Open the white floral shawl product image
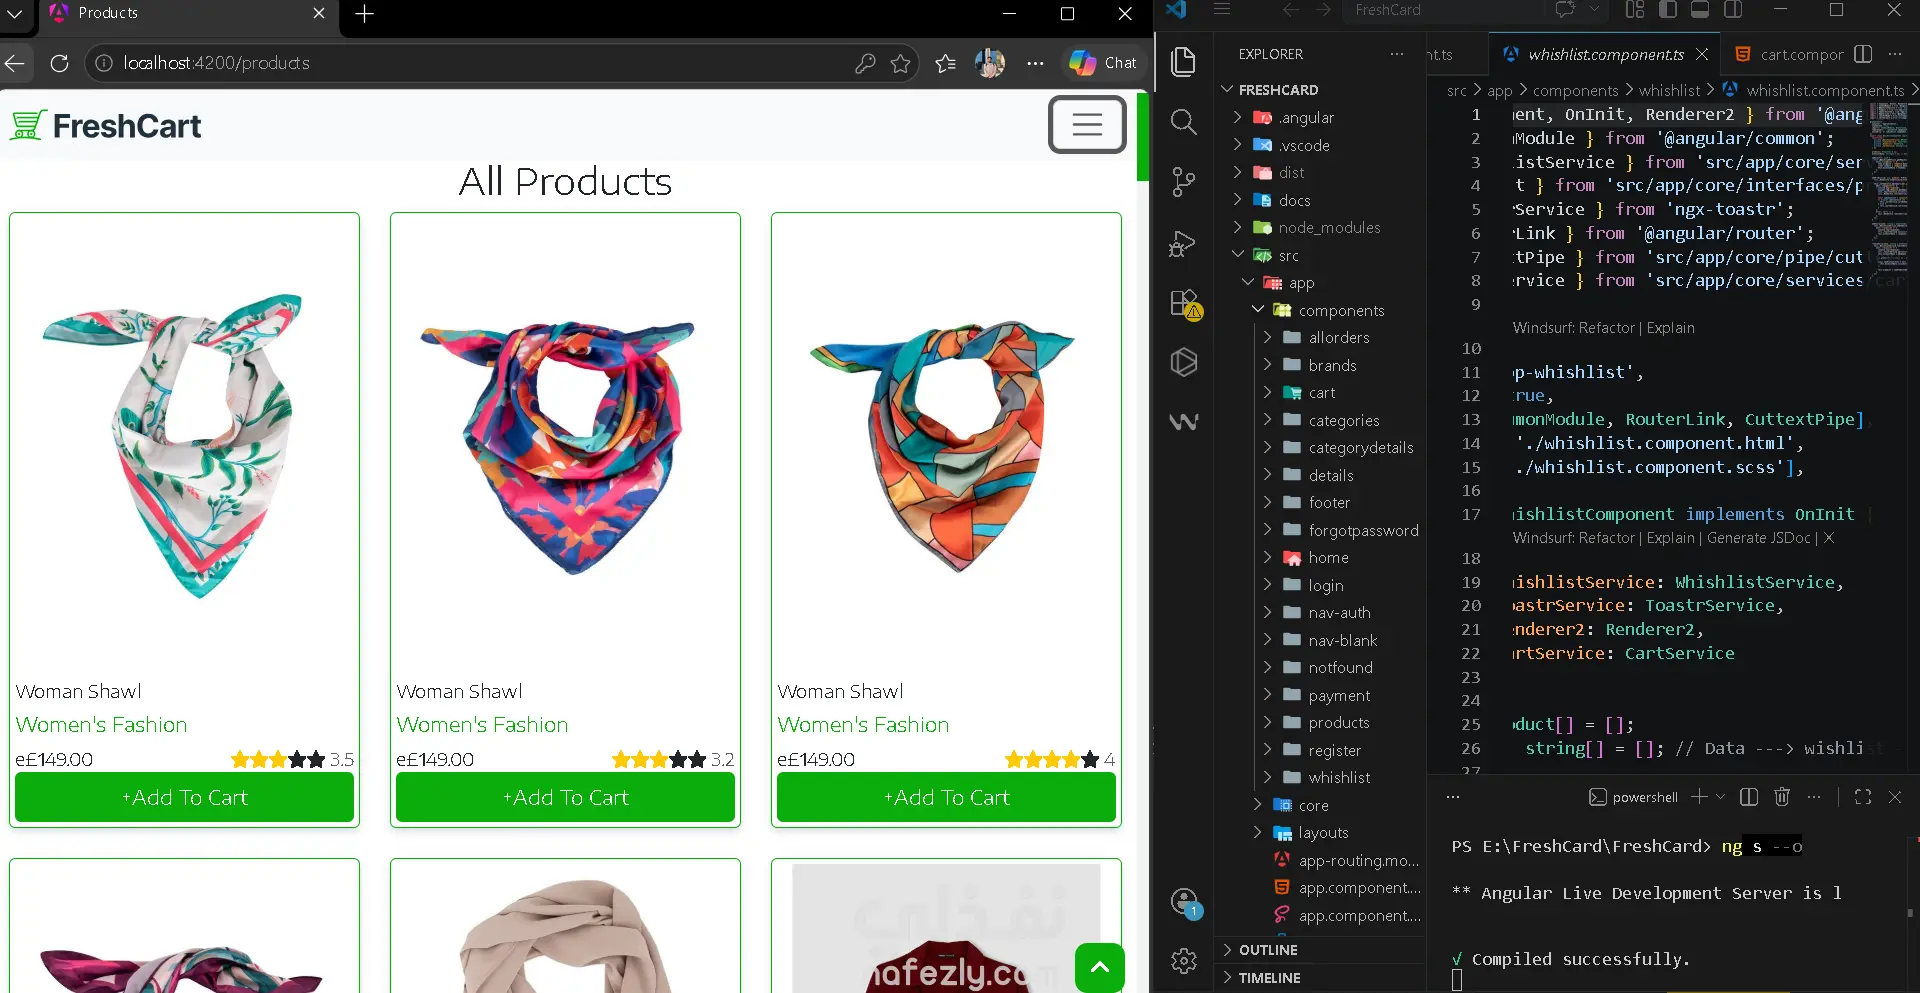Image resolution: width=1920 pixels, height=993 pixels. point(184,445)
